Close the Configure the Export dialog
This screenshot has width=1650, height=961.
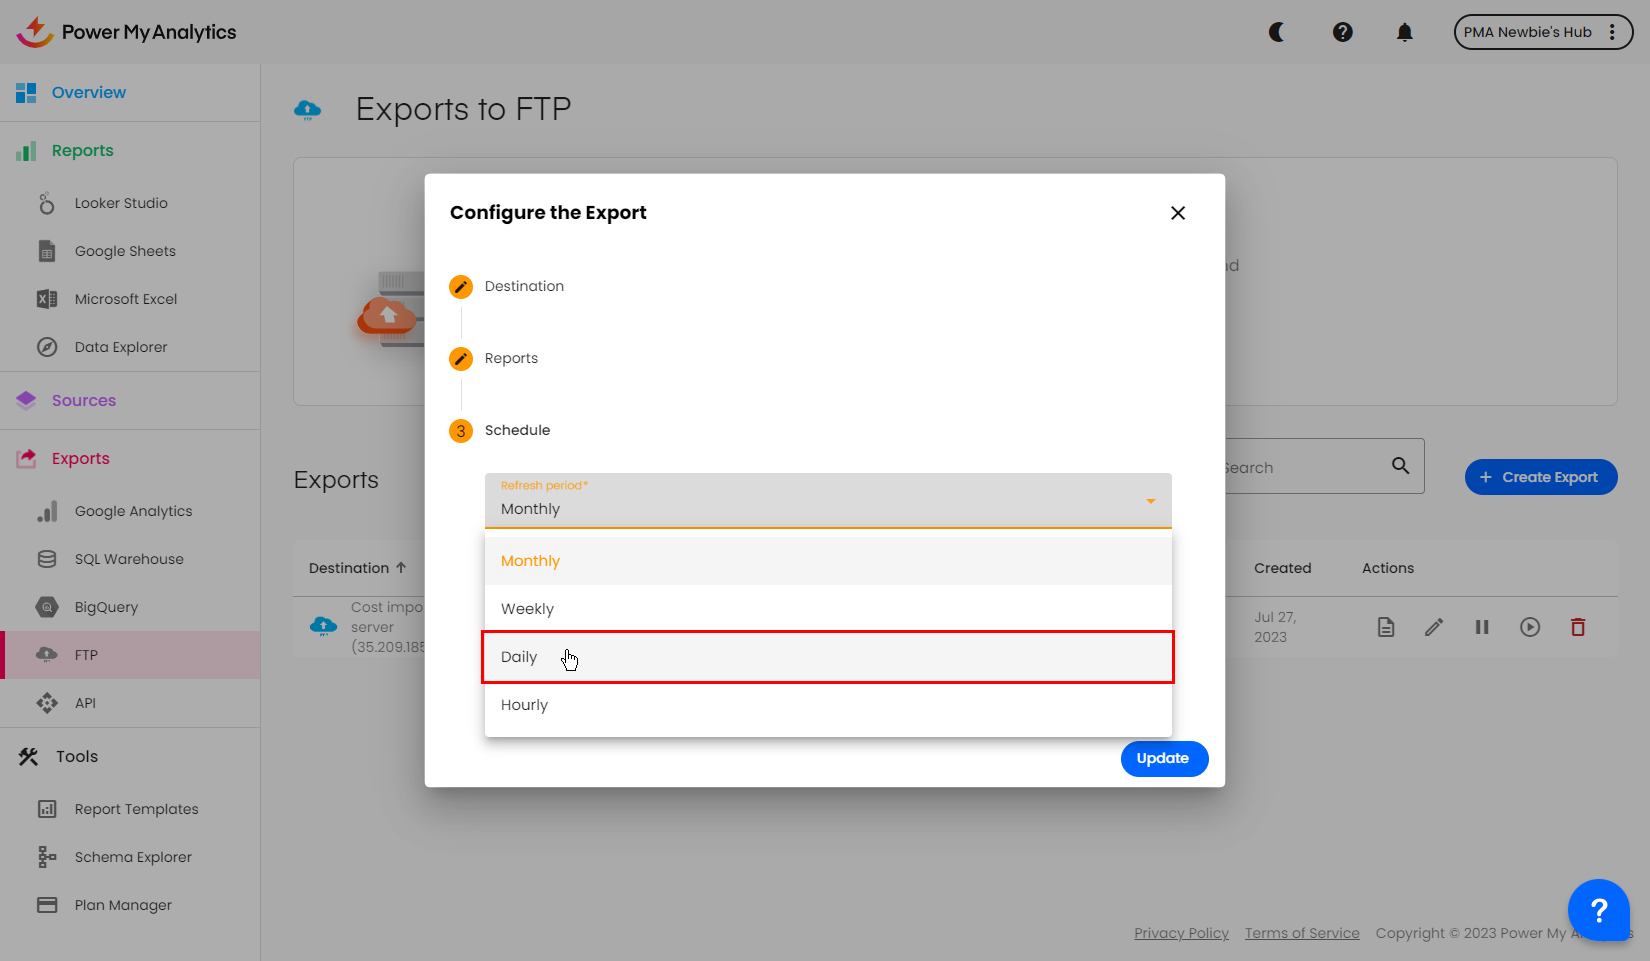pyautogui.click(x=1177, y=213)
